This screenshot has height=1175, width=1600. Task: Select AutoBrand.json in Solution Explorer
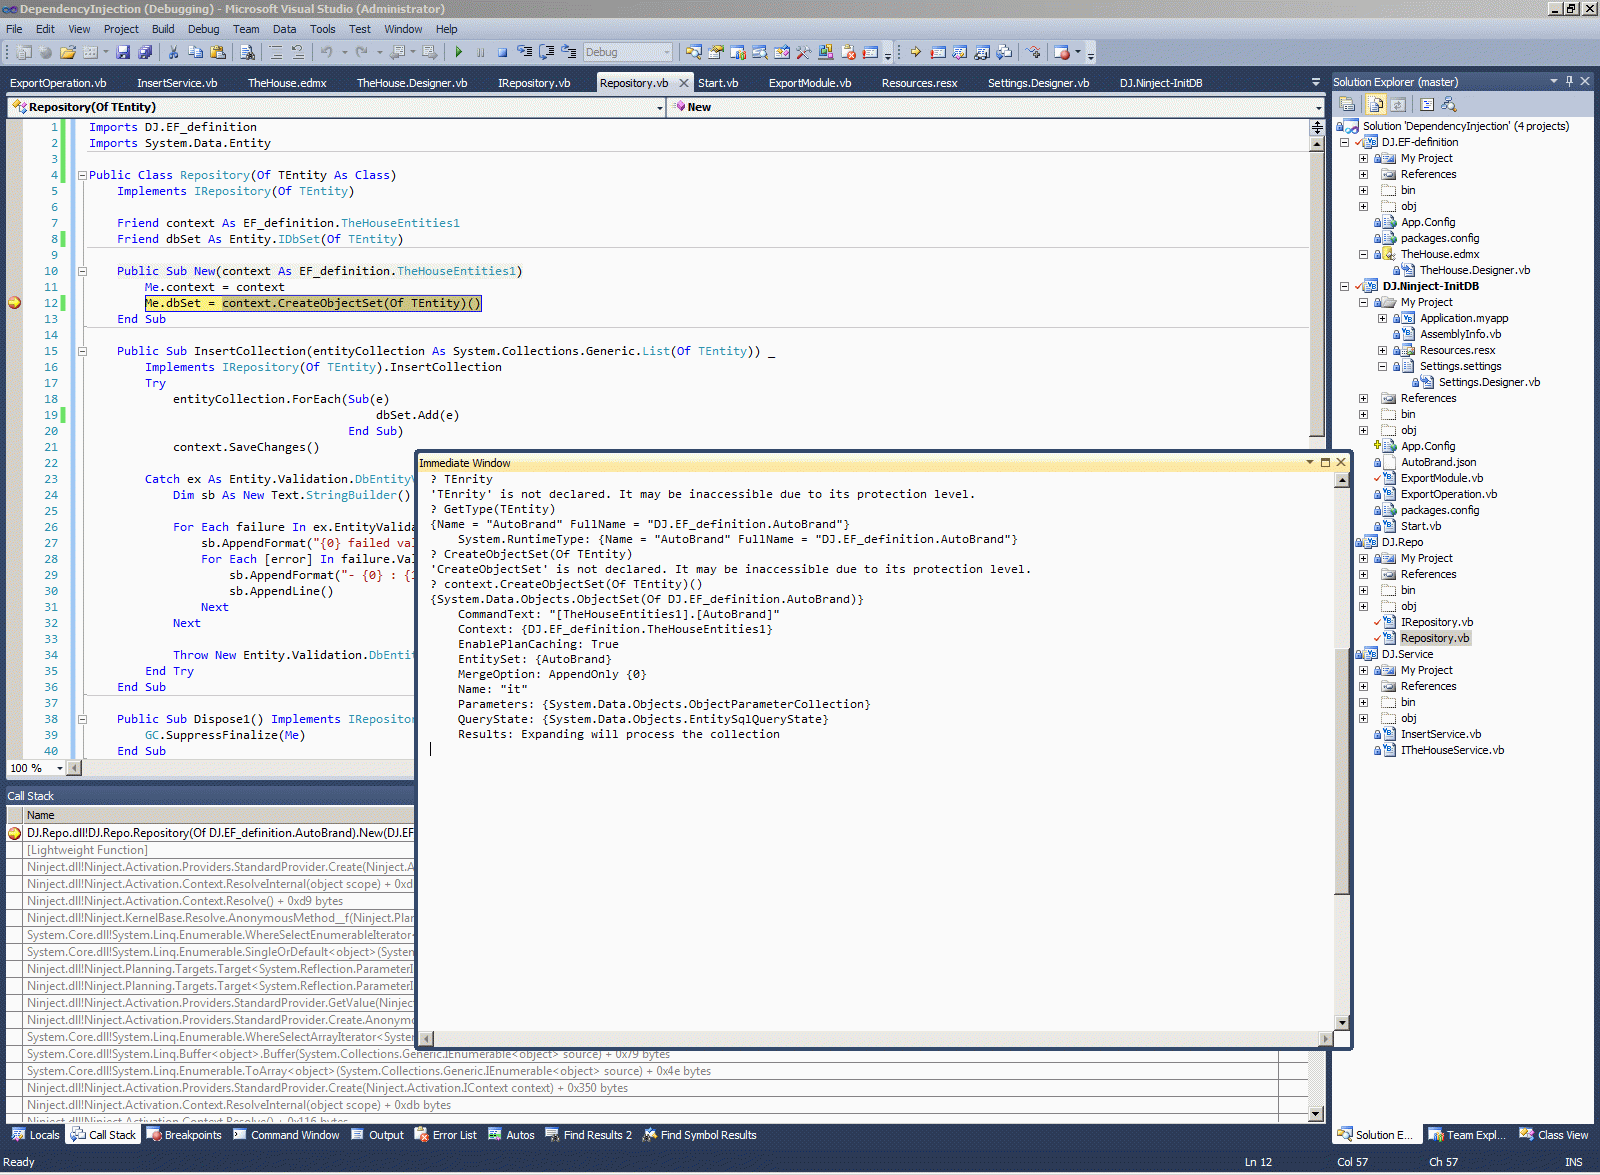[1438, 462]
